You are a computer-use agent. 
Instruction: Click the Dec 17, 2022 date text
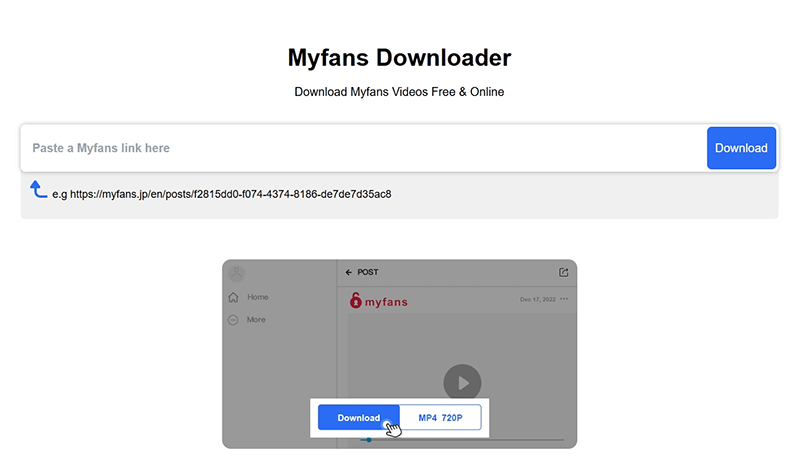538,300
